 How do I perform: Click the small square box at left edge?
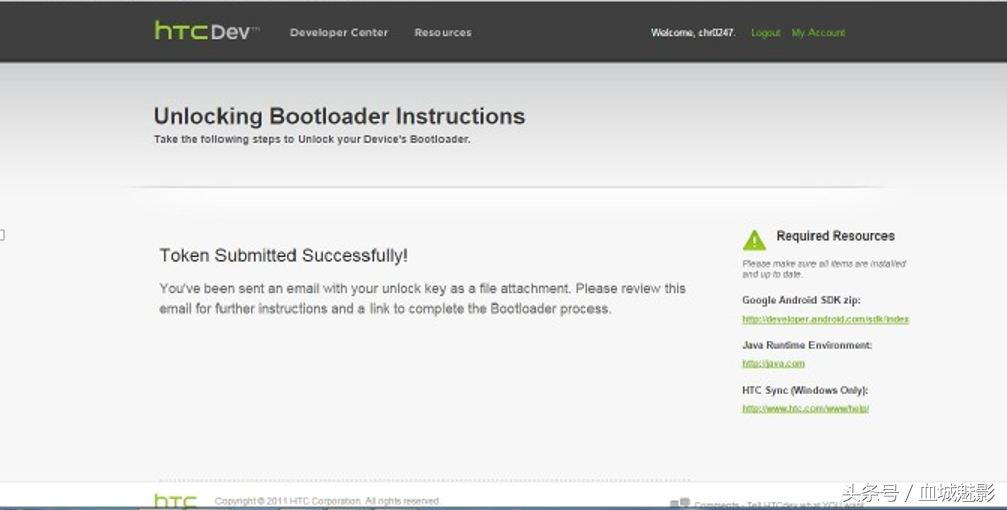(2, 235)
